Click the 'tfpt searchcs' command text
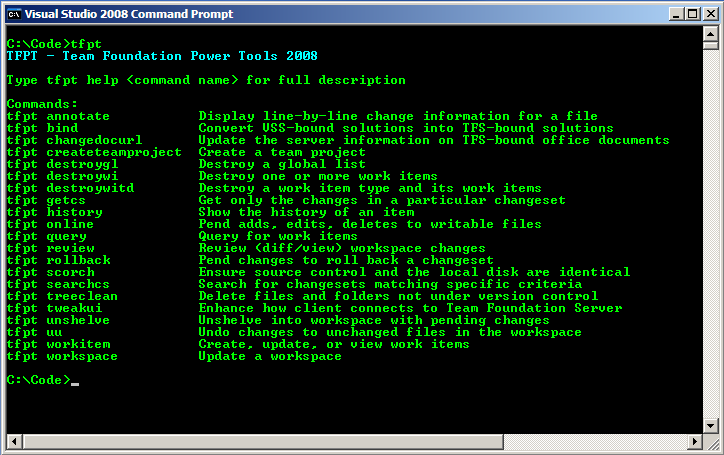Viewport: 724px width, 455px height. pos(58,284)
